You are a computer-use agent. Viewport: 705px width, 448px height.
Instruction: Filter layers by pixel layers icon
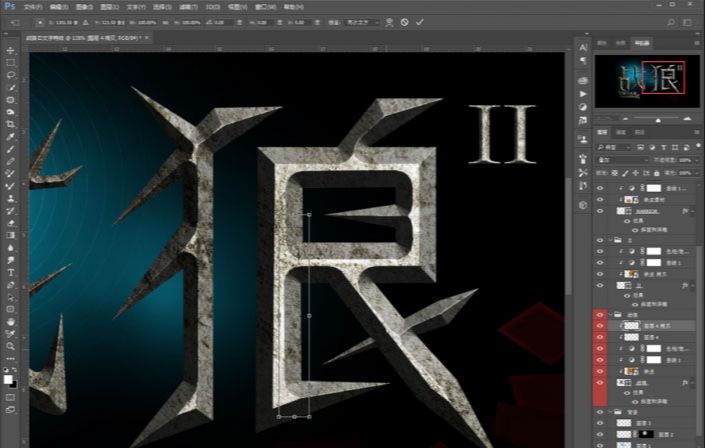[640, 148]
